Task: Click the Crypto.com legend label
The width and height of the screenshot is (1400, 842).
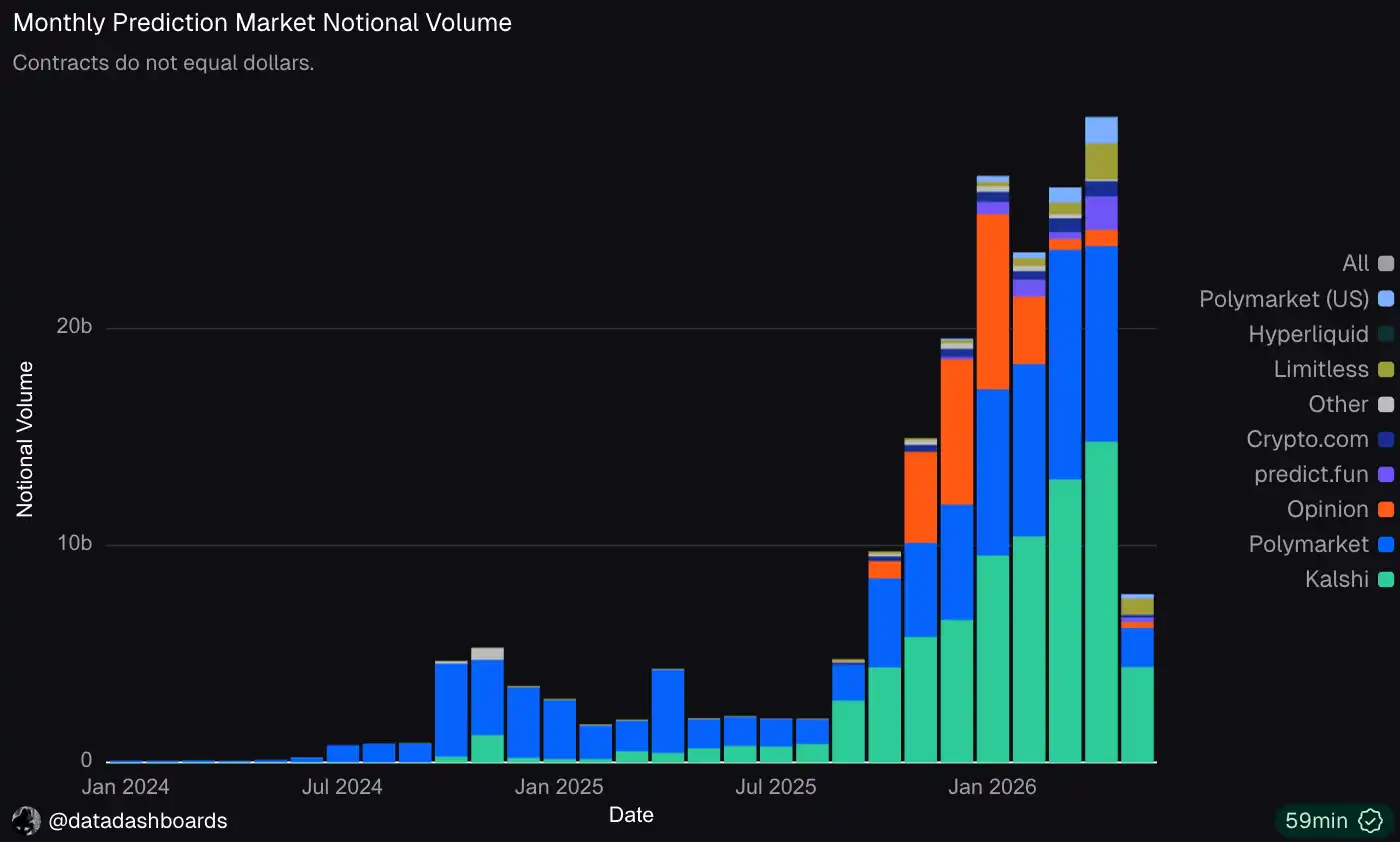Action: 1307,439
